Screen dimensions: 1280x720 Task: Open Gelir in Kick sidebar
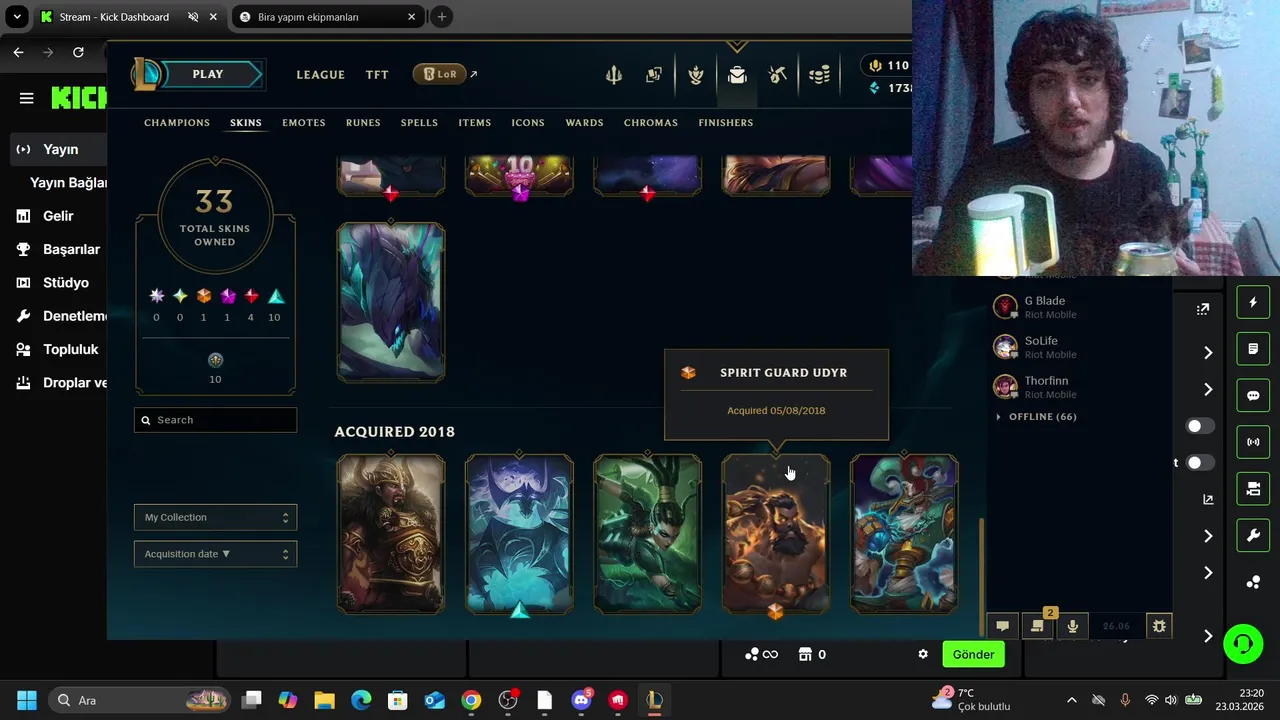[x=58, y=216]
